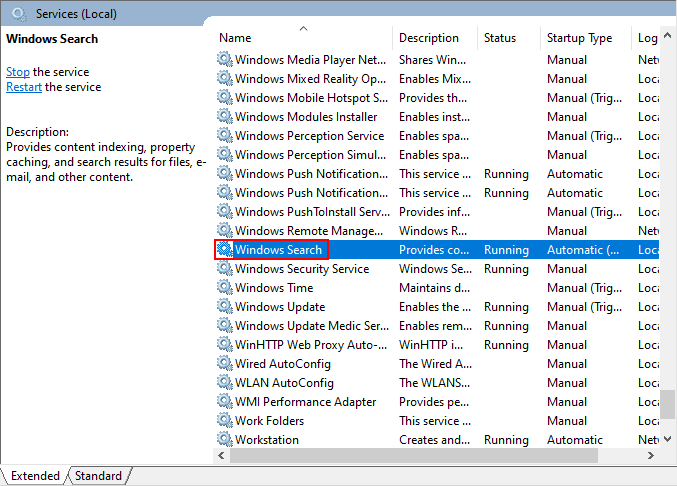
Task: Click the gear icon beside WMI Performance Adapter
Action: [x=225, y=401]
